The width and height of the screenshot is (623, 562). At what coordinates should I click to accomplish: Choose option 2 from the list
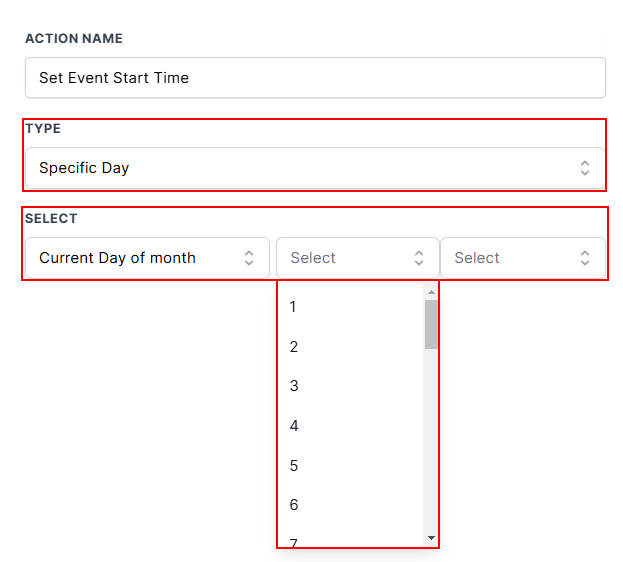point(294,347)
